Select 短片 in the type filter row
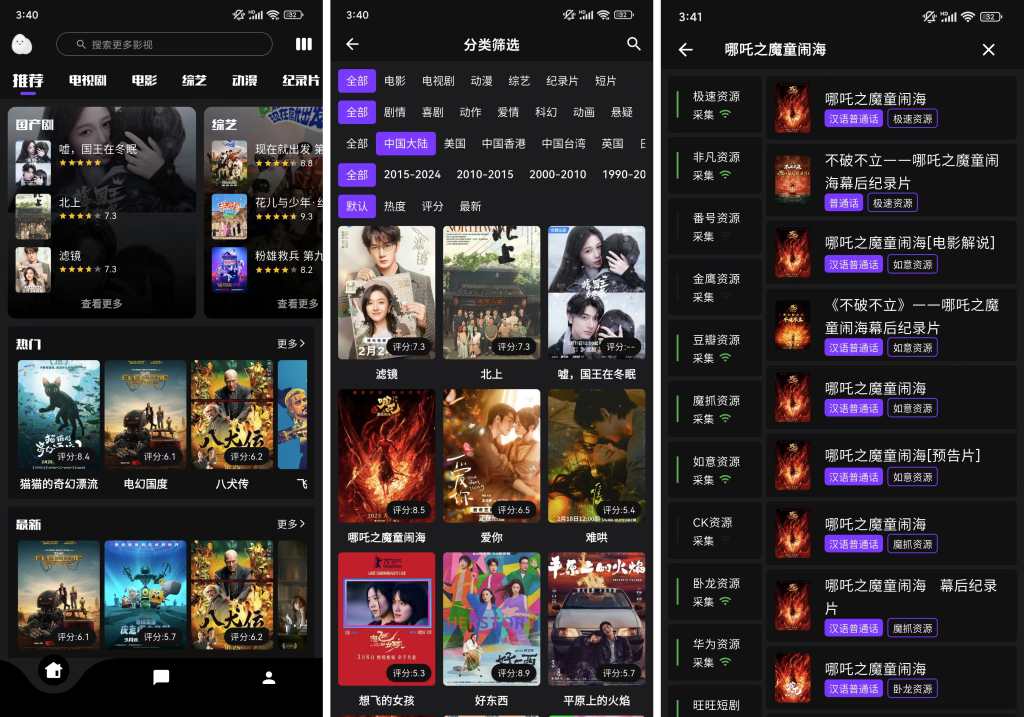The width and height of the screenshot is (1024, 717). (x=605, y=81)
